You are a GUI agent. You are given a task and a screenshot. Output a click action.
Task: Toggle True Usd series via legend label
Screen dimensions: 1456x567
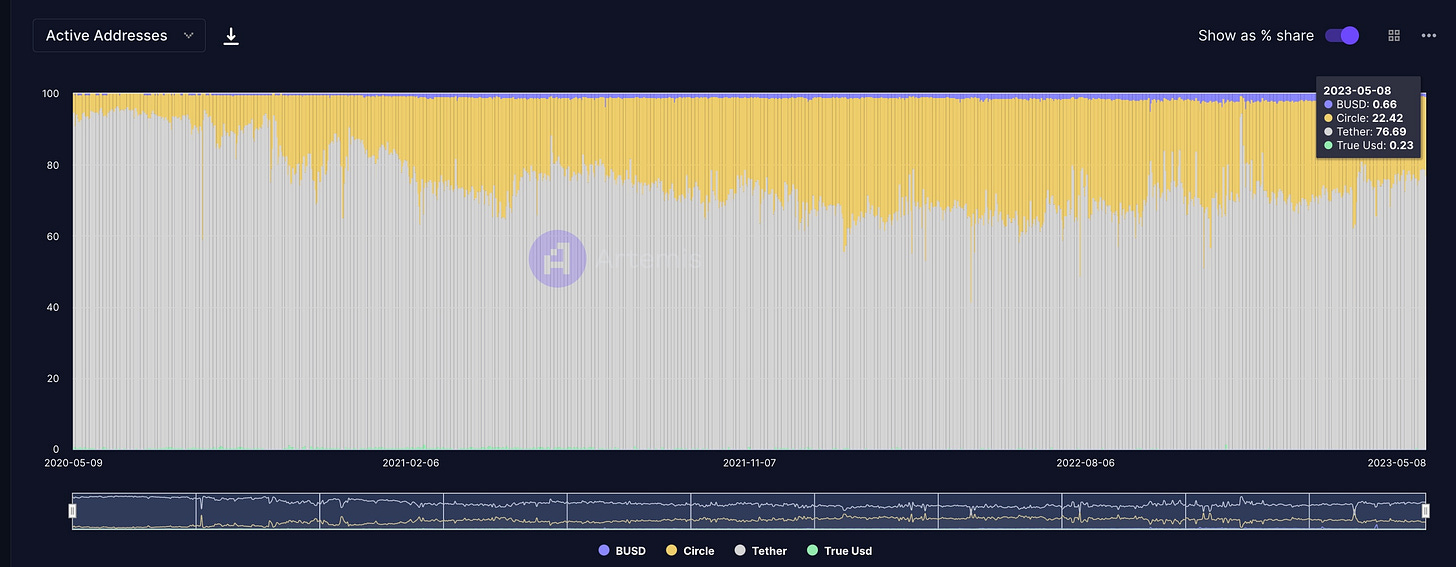848,551
